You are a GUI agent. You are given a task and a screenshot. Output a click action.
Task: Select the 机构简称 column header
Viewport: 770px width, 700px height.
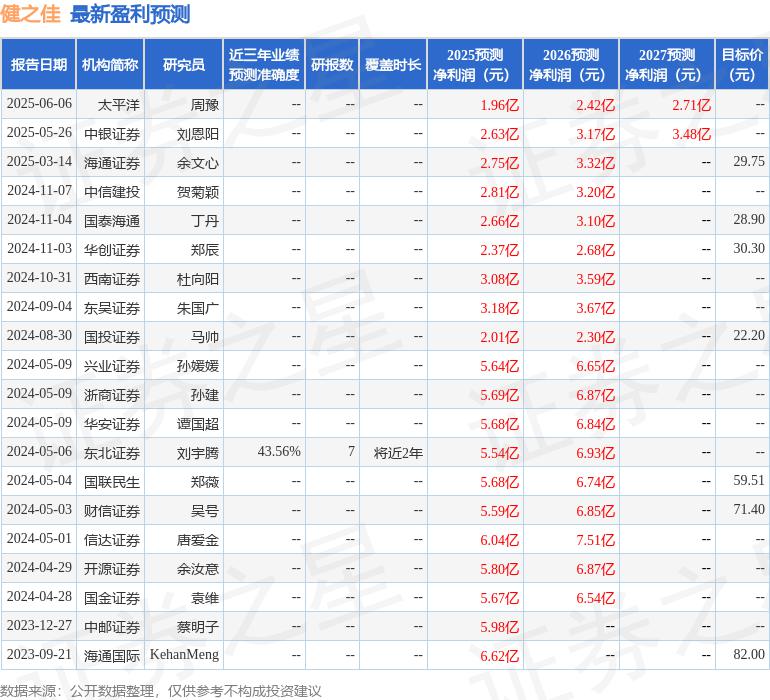tap(110, 64)
